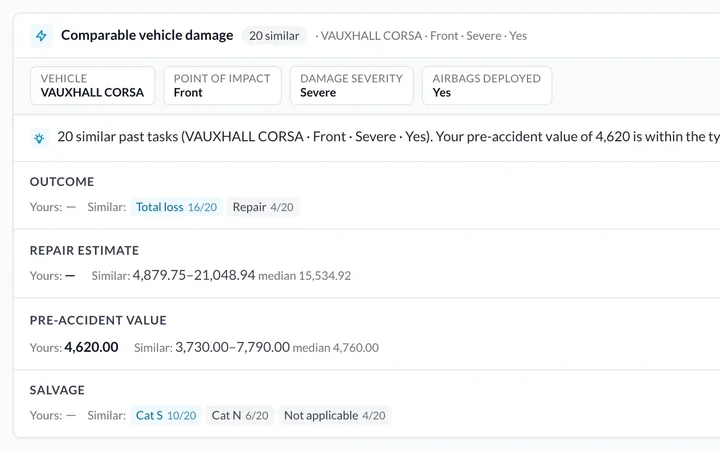Click the 'Cat S 10/20' salvage tag
Screen dimensions: 720x450
pos(166,416)
